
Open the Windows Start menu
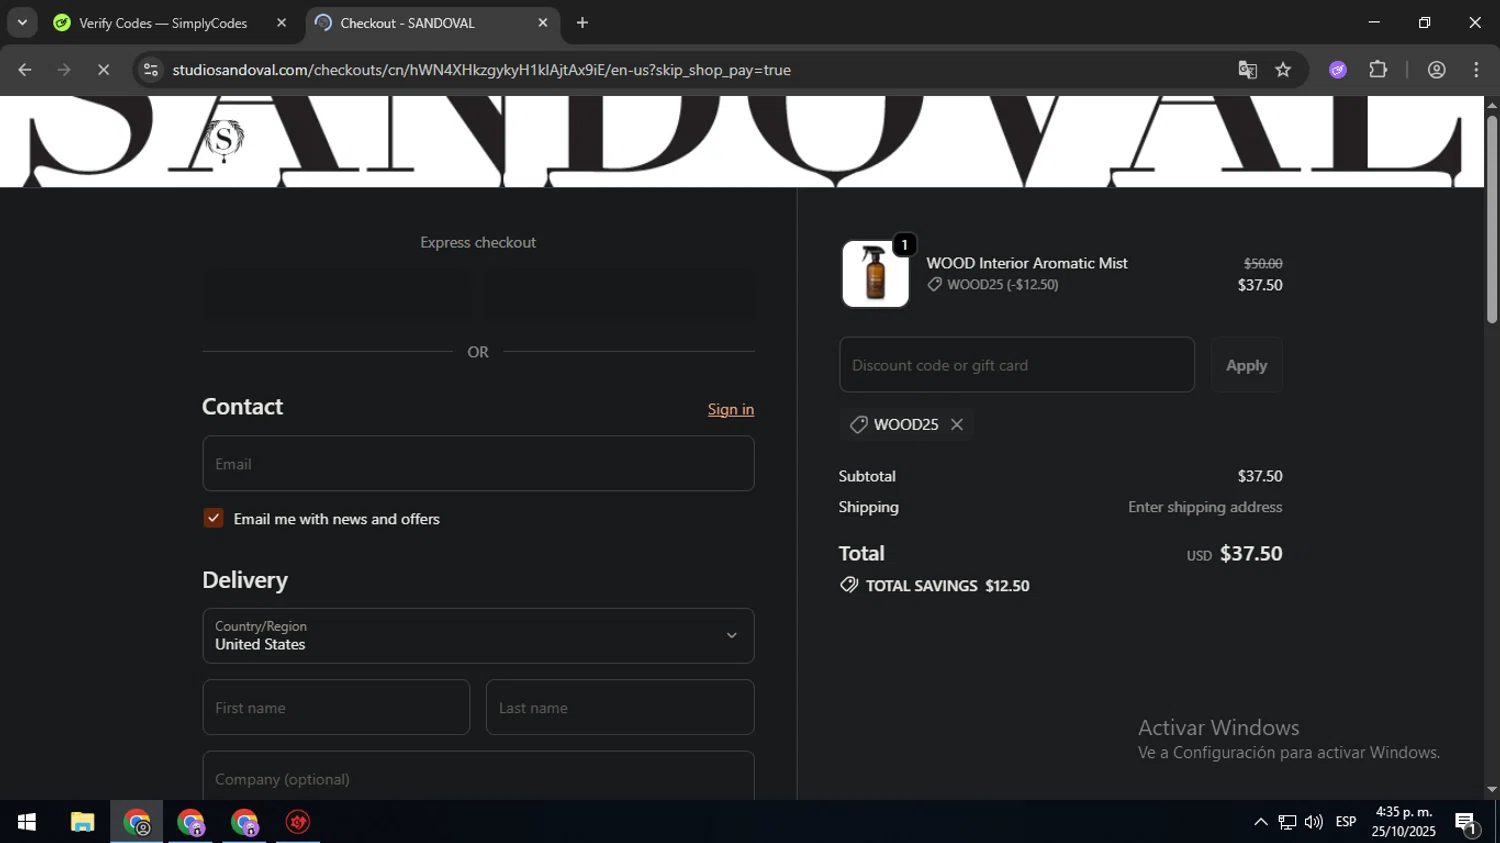pyautogui.click(x=27, y=822)
